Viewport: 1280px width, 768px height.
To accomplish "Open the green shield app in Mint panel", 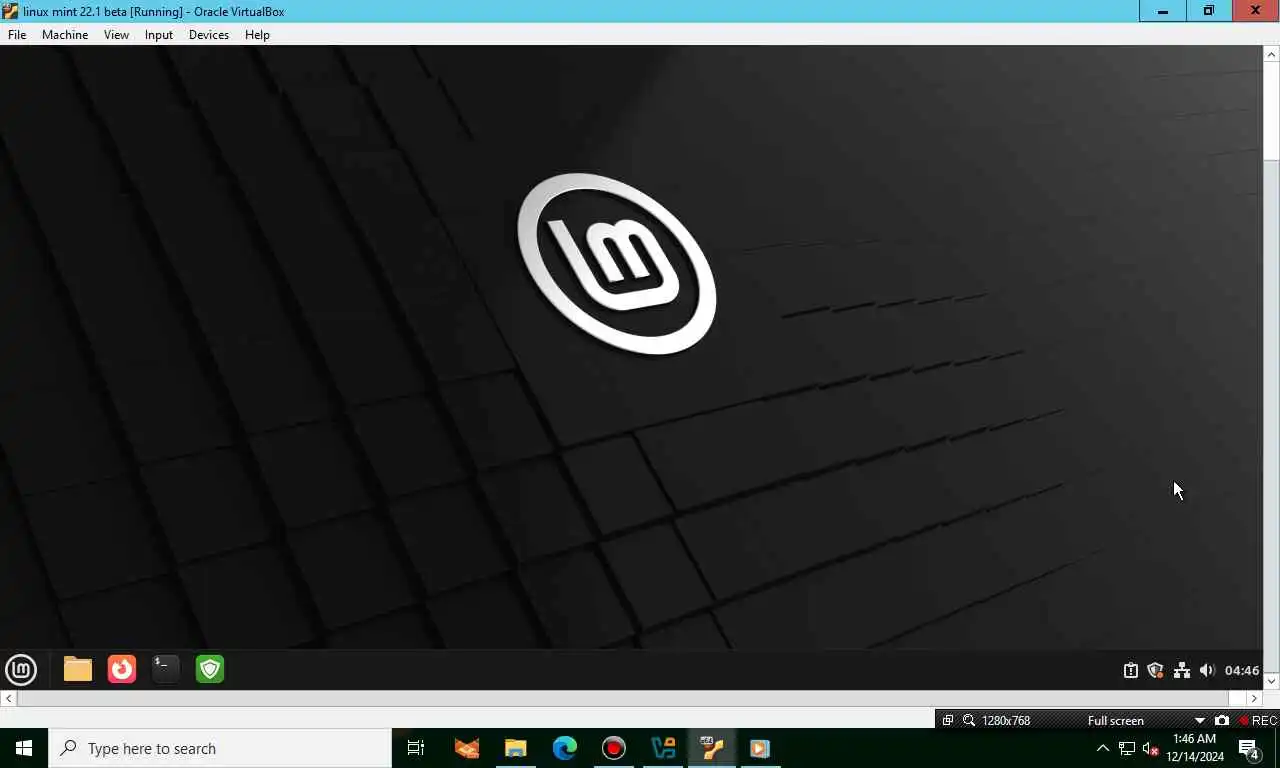I will (210, 669).
